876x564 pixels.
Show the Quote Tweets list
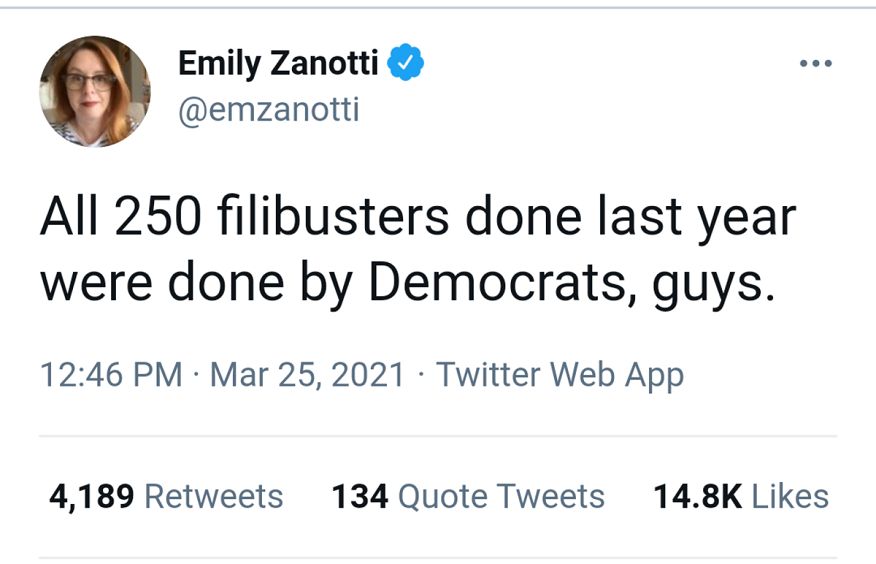[x=501, y=496]
